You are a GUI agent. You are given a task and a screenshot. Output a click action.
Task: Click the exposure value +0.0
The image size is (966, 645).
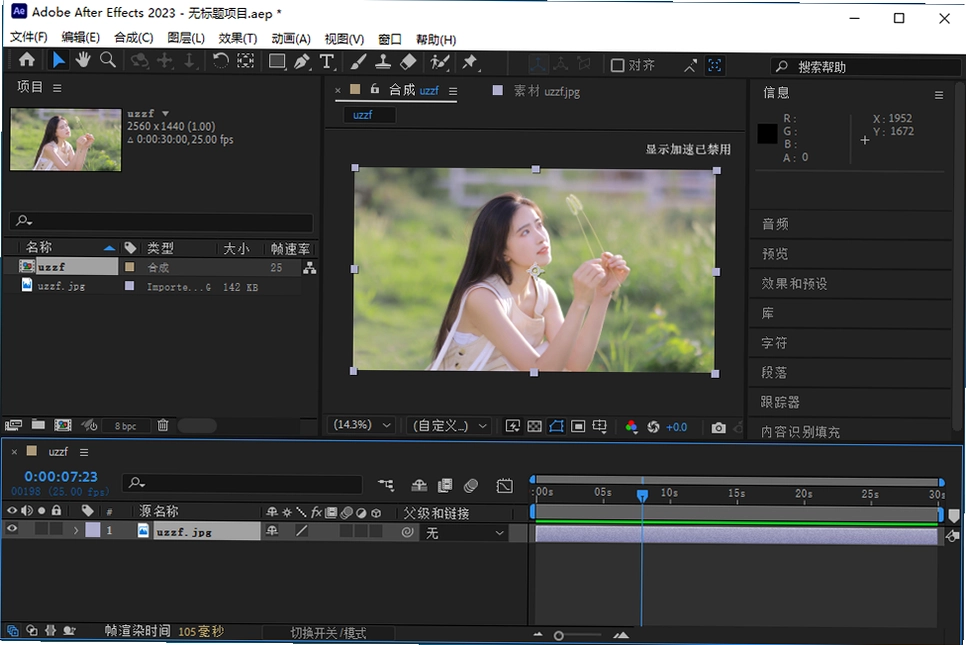coord(676,427)
